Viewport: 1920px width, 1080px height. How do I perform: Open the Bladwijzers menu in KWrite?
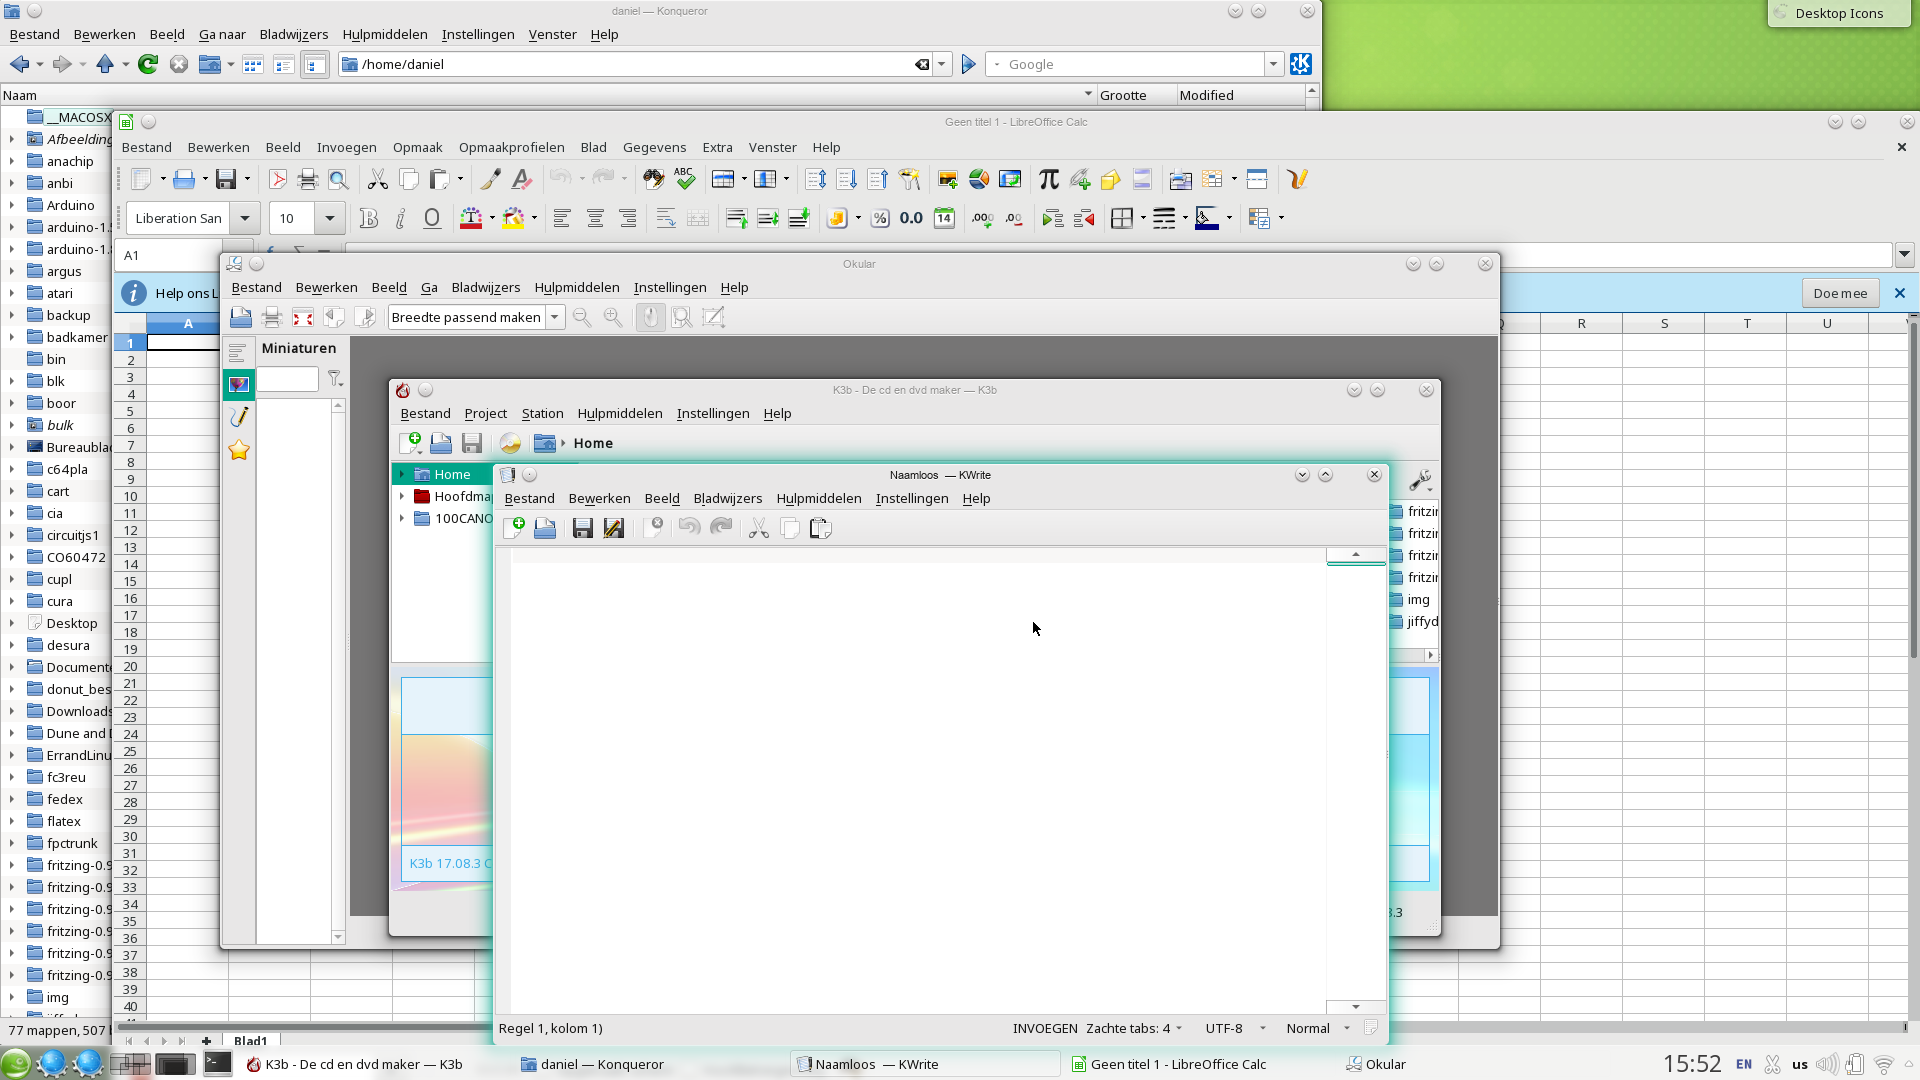point(728,498)
